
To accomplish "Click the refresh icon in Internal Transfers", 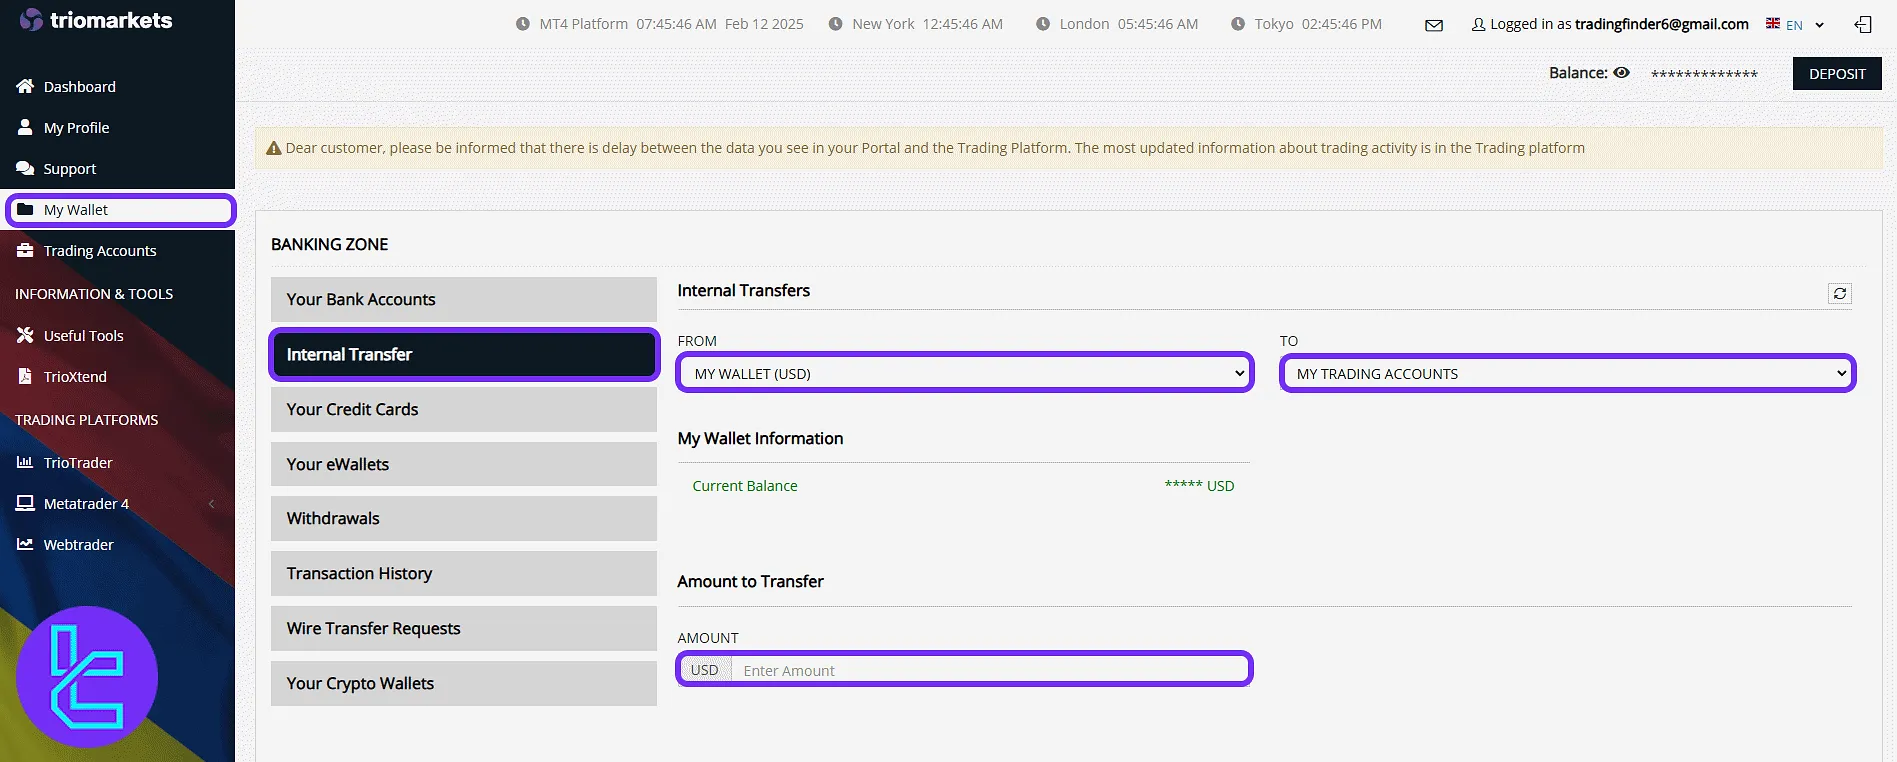I will [x=1840, y=293].
